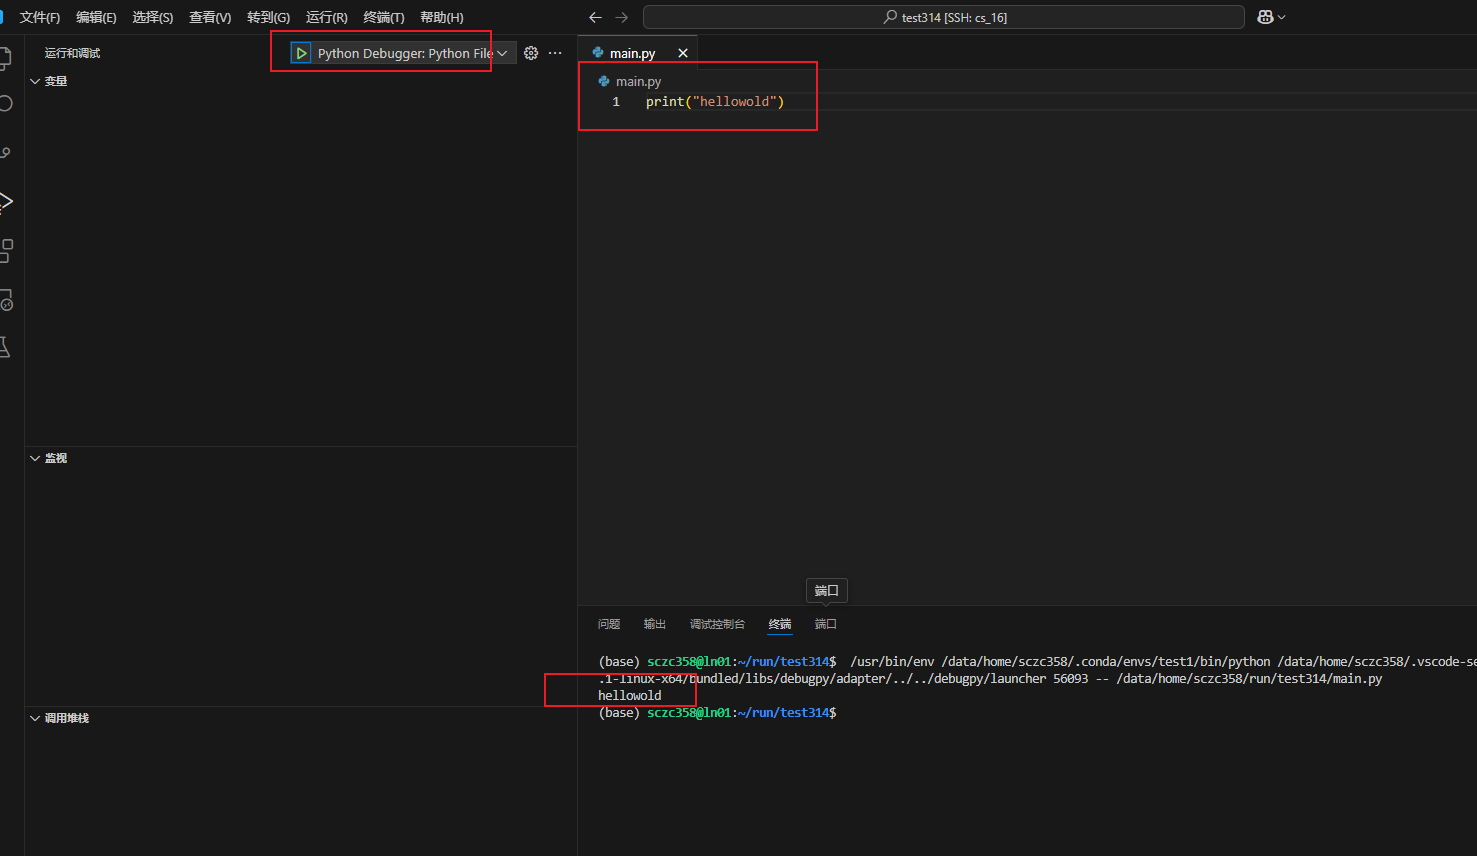Open the debug view's more actions ellipsis
1477x856 pixels.
(x=555, y=53)
